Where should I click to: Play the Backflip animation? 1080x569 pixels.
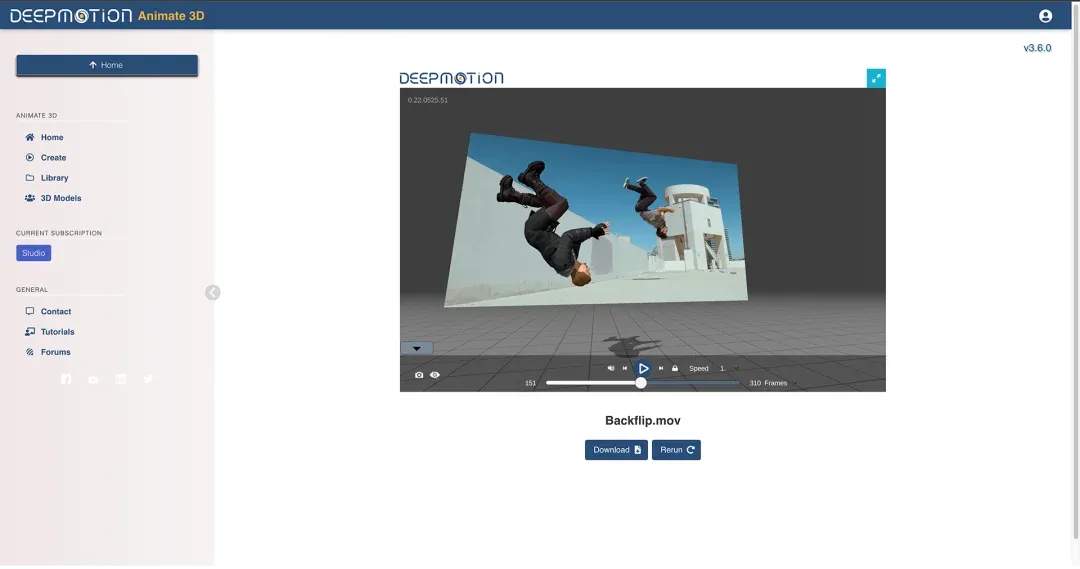coord(643,369)
